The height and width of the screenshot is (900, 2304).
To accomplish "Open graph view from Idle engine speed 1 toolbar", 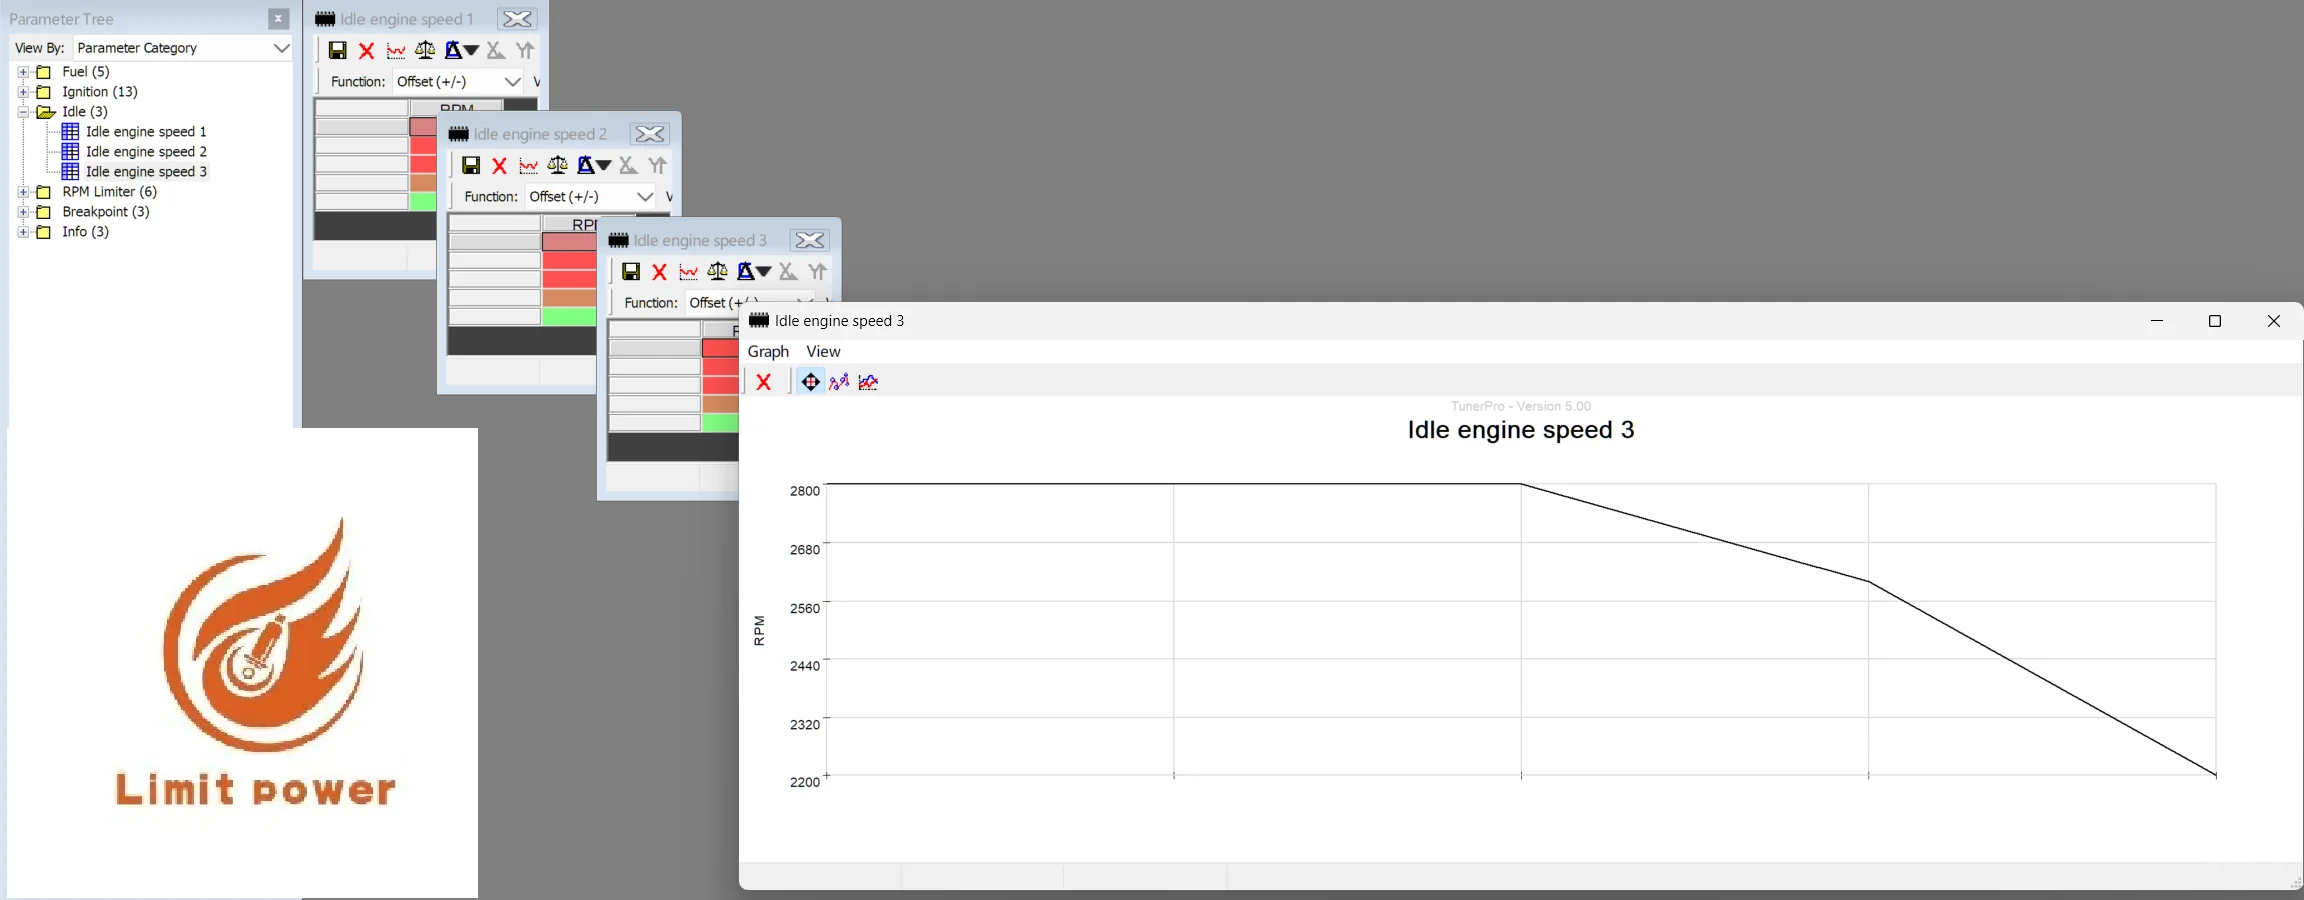I will (x=396, y=51).
